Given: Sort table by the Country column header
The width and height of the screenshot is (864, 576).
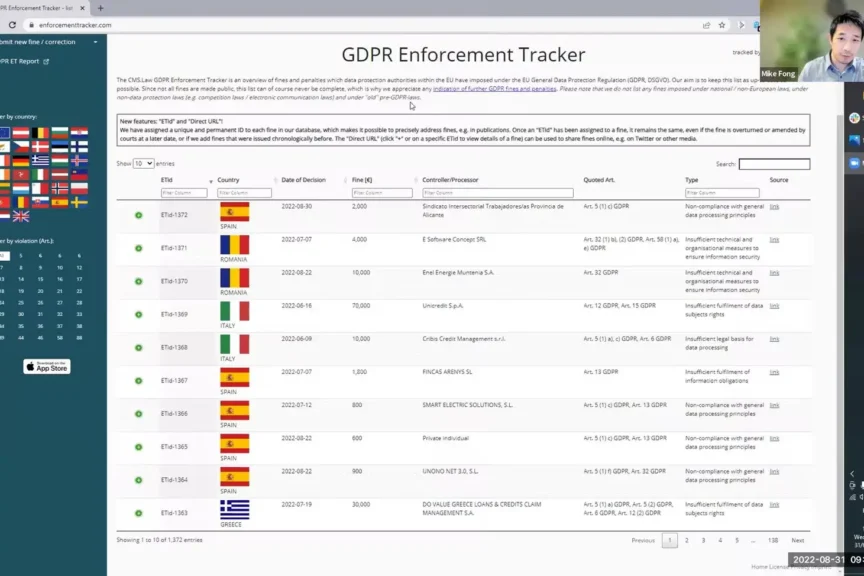Looking at the screenshot, I should pos(228,180).
